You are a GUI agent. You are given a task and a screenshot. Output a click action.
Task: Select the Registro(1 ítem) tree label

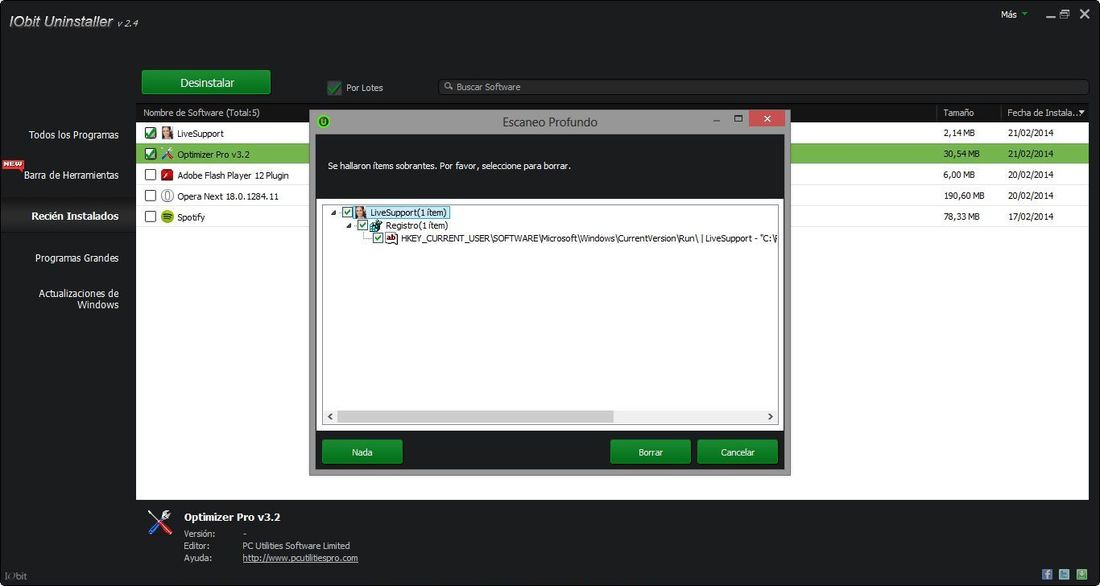(417, 225)
